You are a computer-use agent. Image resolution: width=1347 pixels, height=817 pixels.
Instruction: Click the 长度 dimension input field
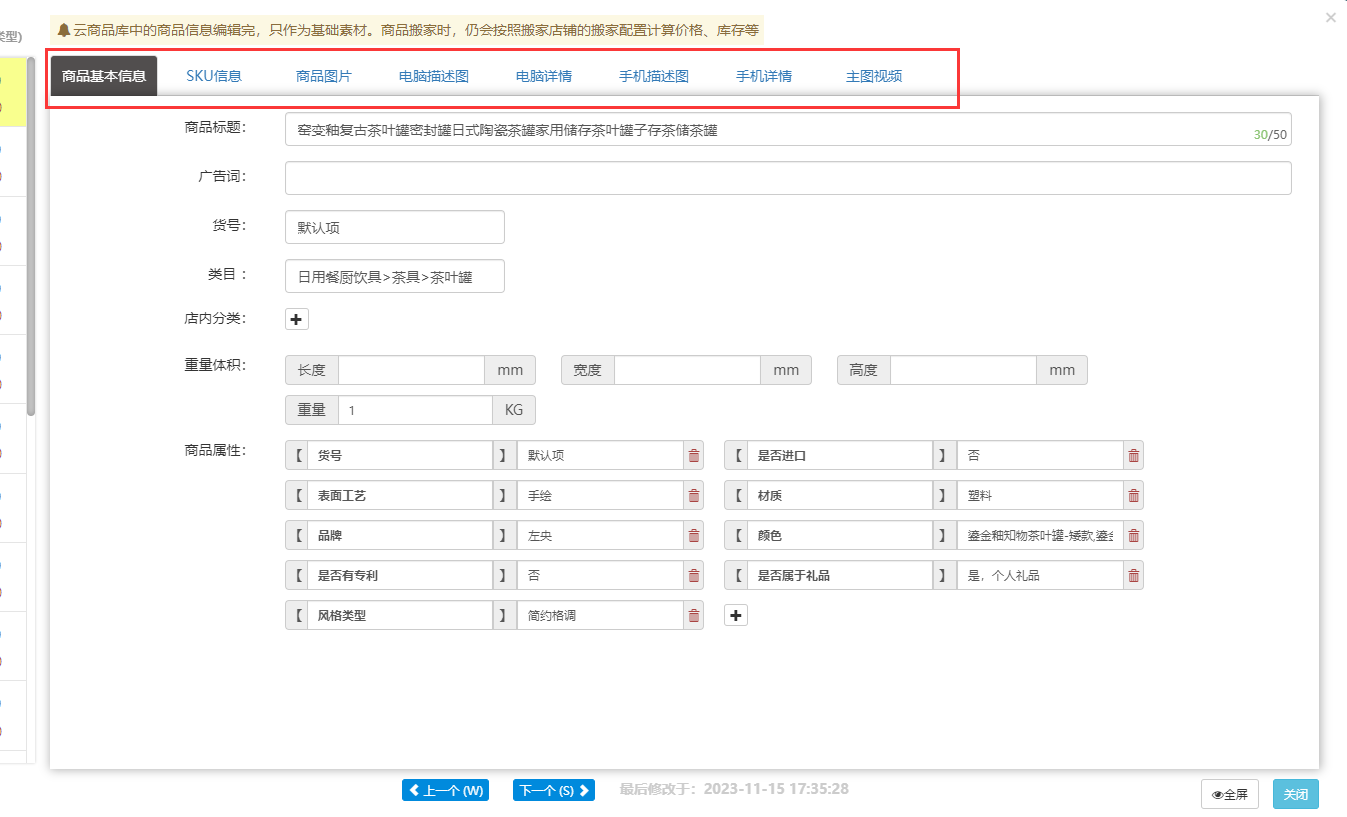coord(411,370)
